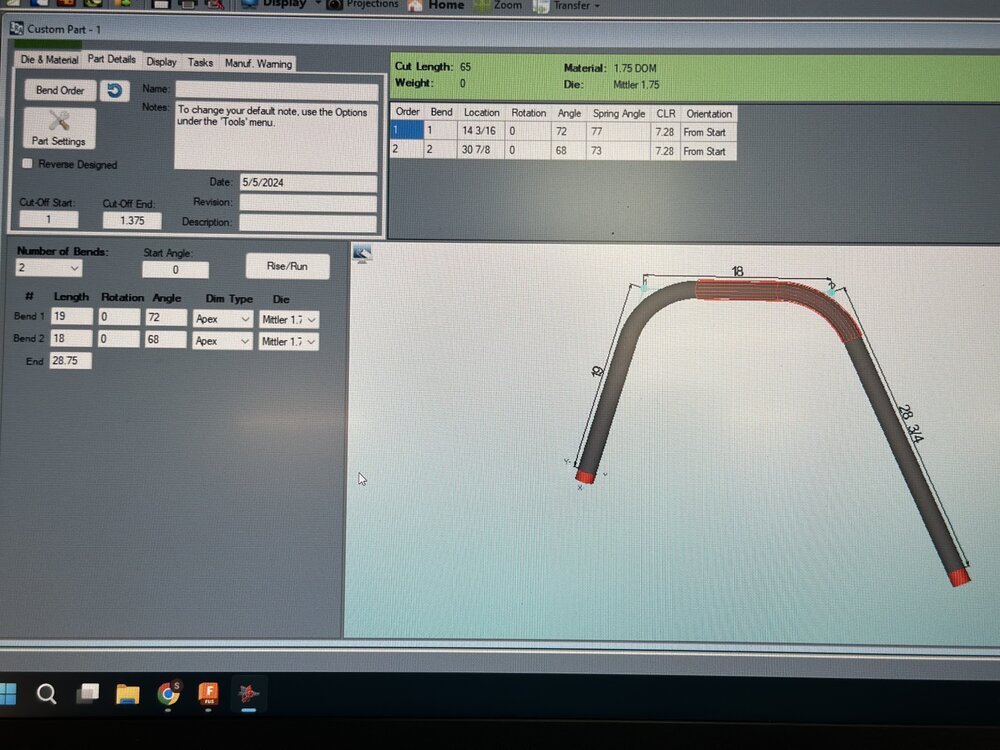Click the Revision input field
The image size is (1000, 750).
coord(308,203)
